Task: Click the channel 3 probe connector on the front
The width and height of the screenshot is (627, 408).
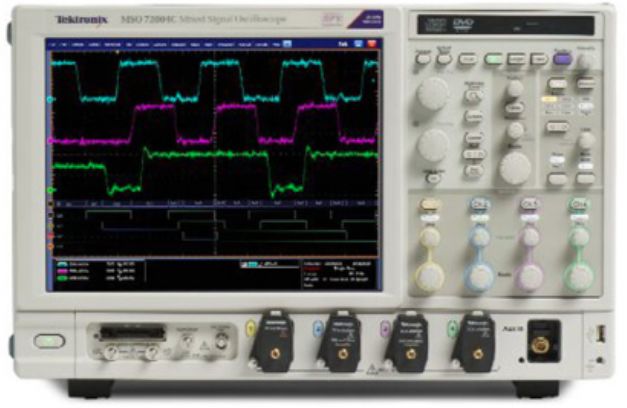Action: tap(411, 354)
